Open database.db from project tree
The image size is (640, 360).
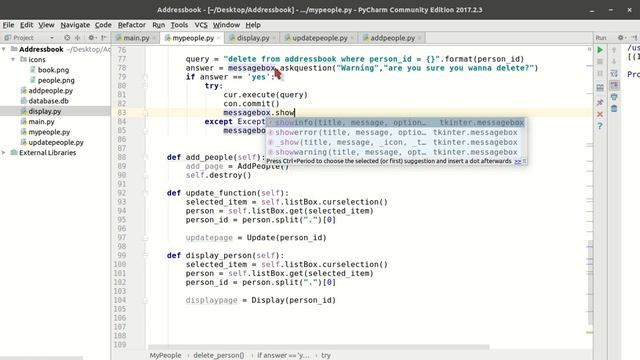tap(48, 101)
